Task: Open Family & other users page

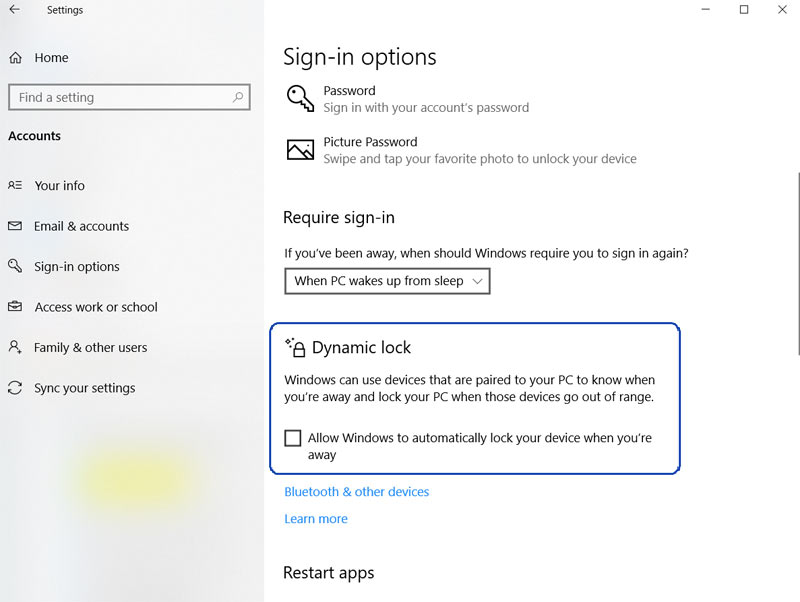Action: tap(91, 347)
